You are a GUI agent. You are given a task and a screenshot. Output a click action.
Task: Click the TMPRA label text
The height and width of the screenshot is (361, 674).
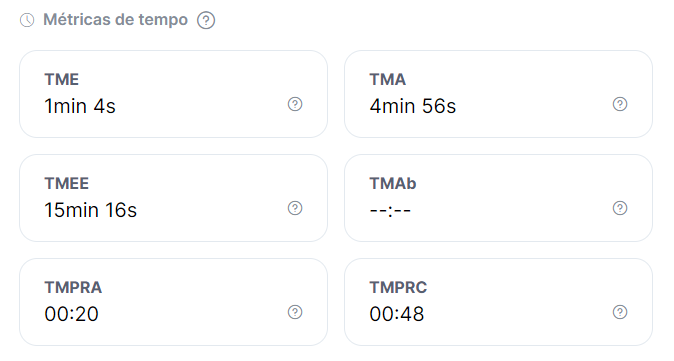[x=73, y=288]
